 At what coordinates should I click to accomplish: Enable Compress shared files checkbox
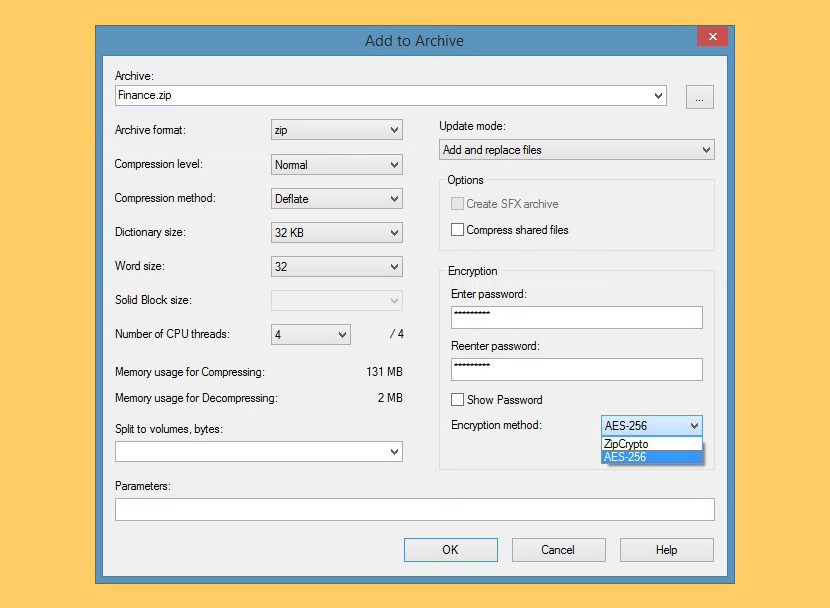click(457, 230)
